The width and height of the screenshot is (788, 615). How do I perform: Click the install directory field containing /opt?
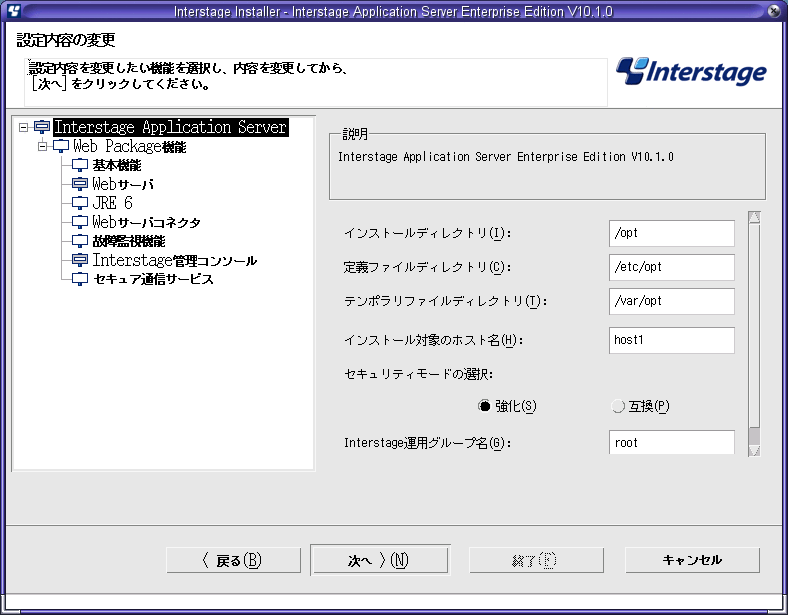671,233
